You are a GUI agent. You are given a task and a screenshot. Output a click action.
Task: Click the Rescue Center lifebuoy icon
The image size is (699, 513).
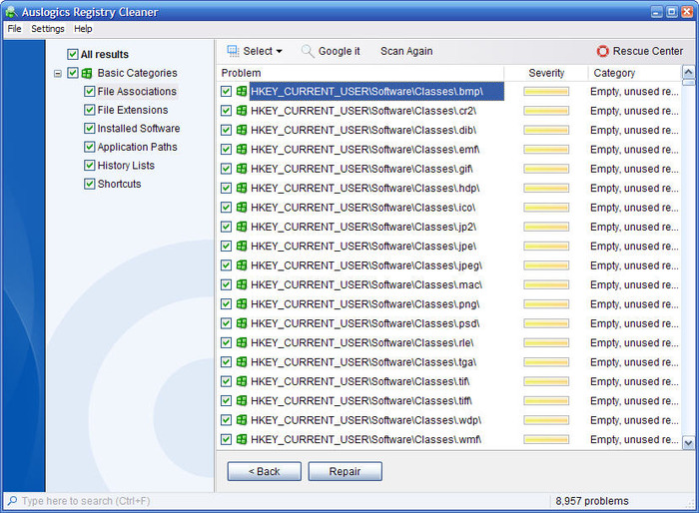(x=602, y=51)
